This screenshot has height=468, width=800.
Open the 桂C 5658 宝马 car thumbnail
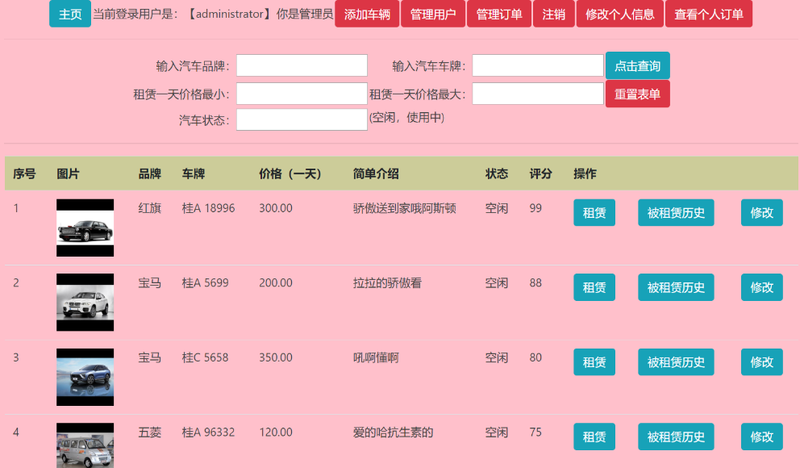[85, 377]
